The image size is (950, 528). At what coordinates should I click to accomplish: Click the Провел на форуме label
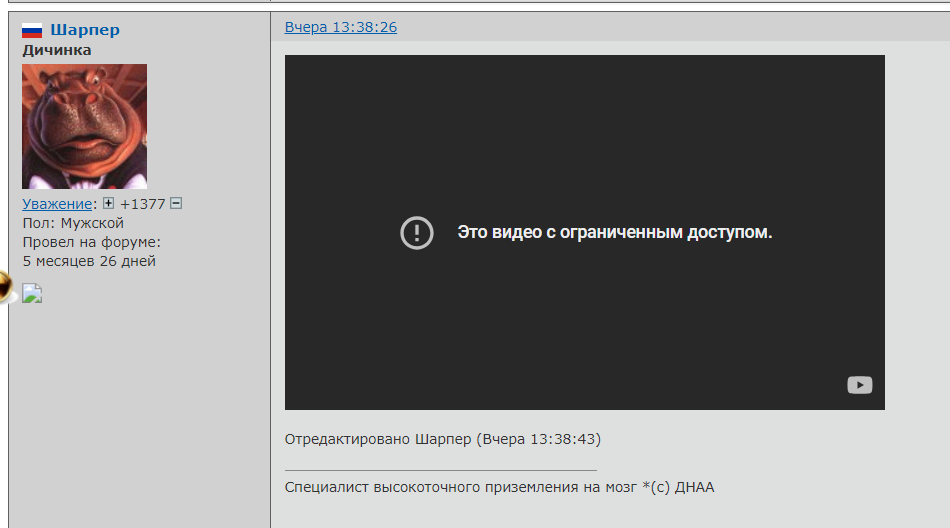pyautogui.click(x=91, y=242)
